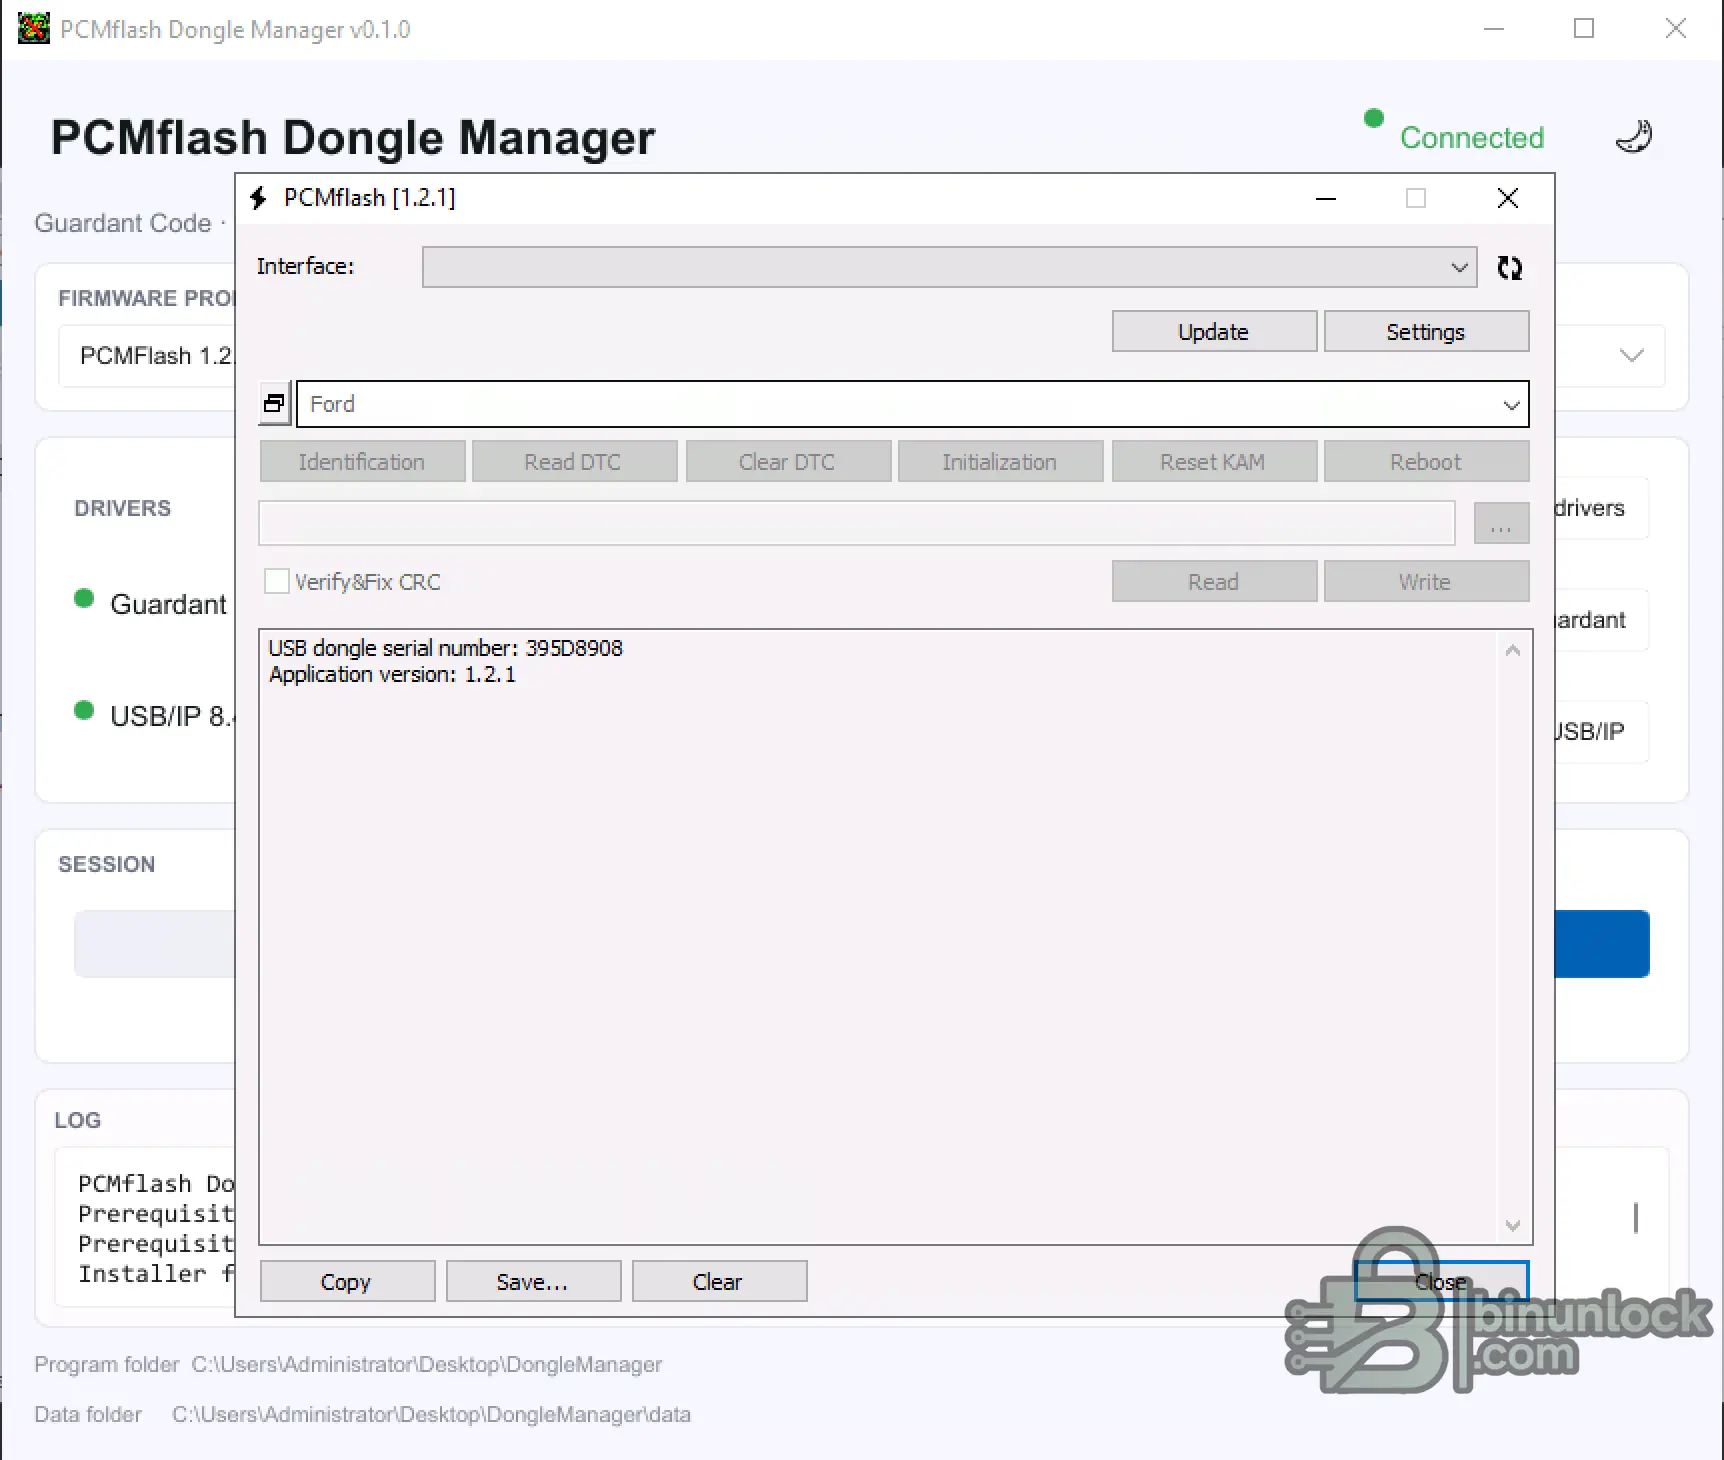
Task: Click the Application version: 1.2.1 line
Action: click(393, 675)
